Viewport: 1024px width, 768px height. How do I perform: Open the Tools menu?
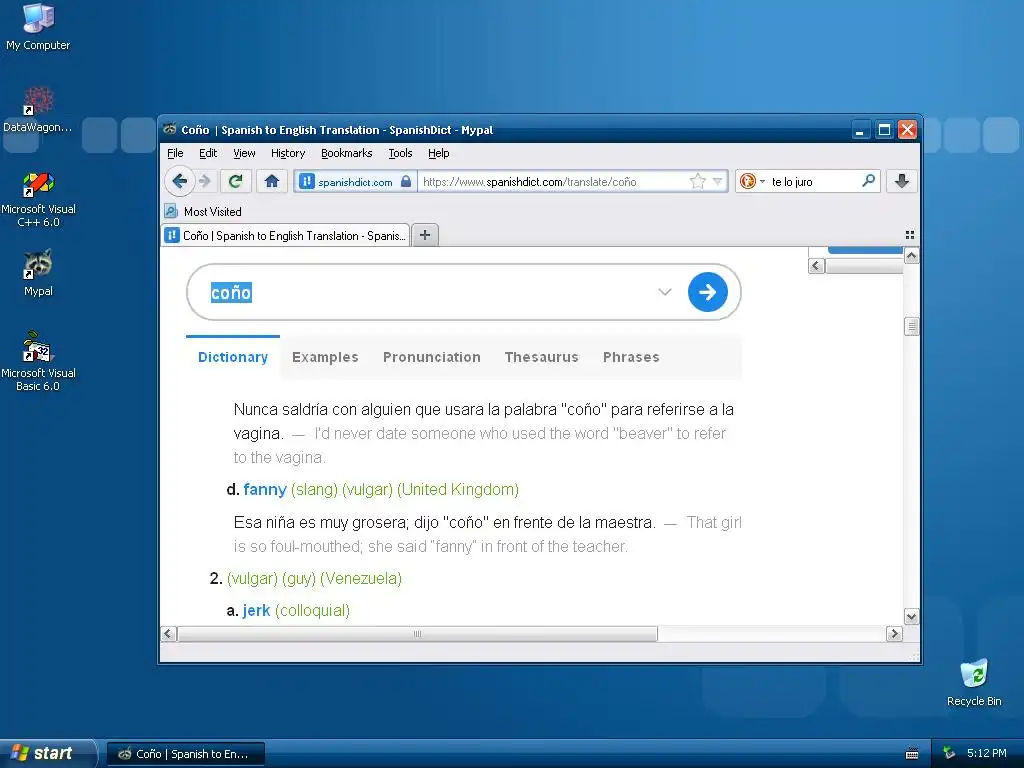pos(400,153)
